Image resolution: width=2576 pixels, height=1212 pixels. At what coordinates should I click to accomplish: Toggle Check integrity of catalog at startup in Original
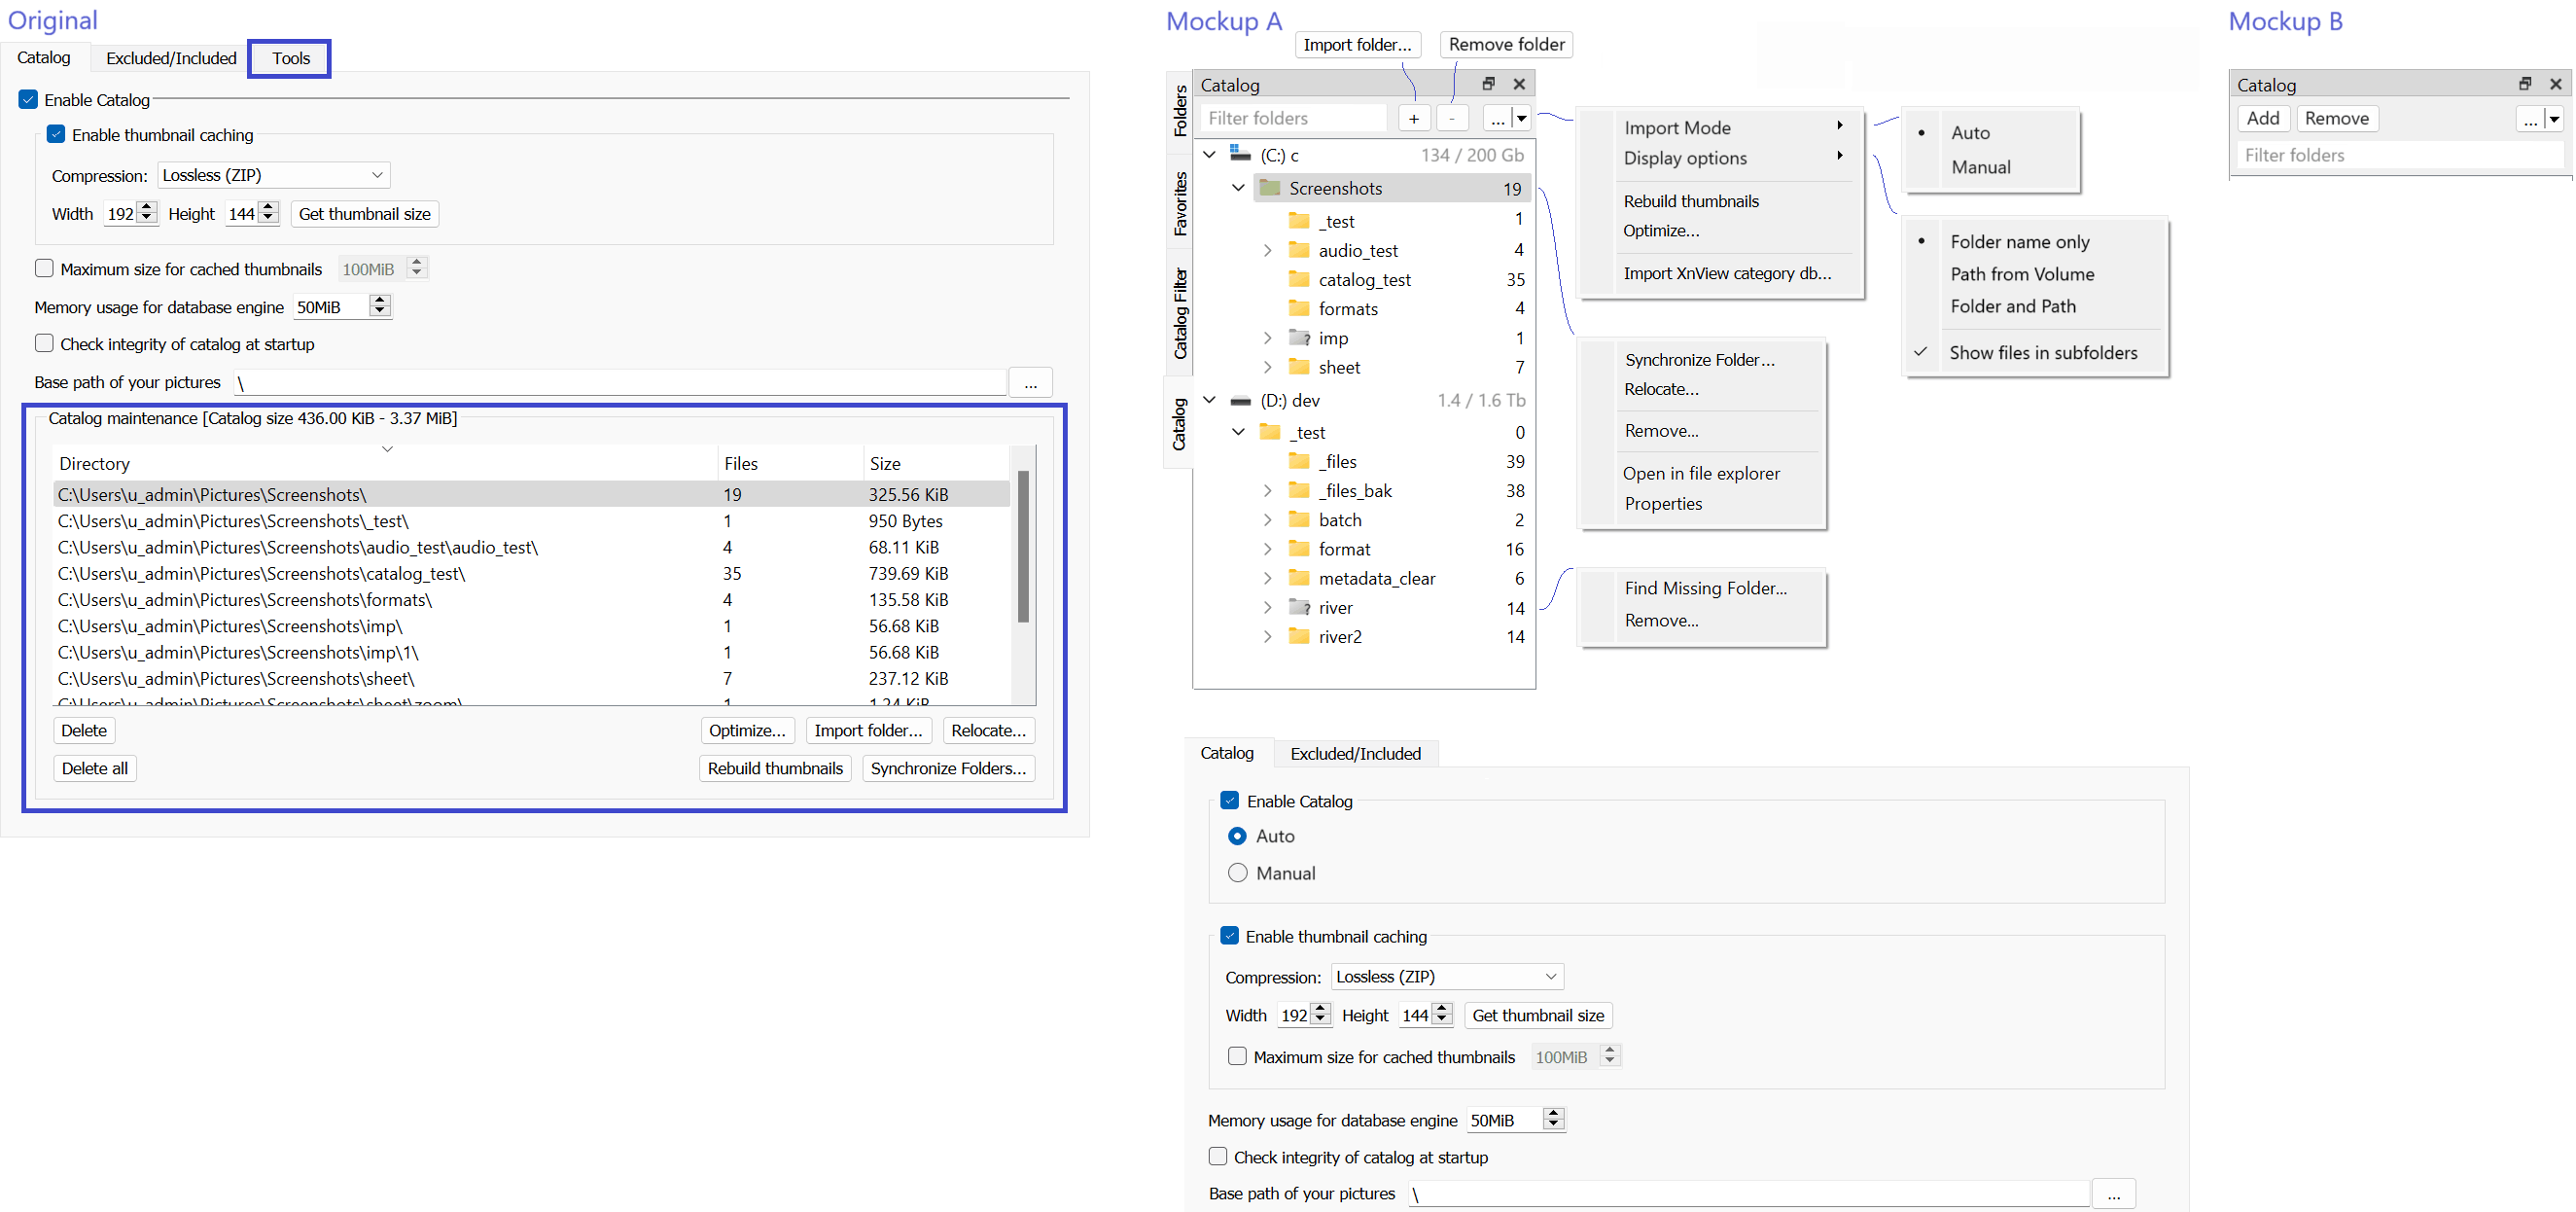(x=44, y=344)
